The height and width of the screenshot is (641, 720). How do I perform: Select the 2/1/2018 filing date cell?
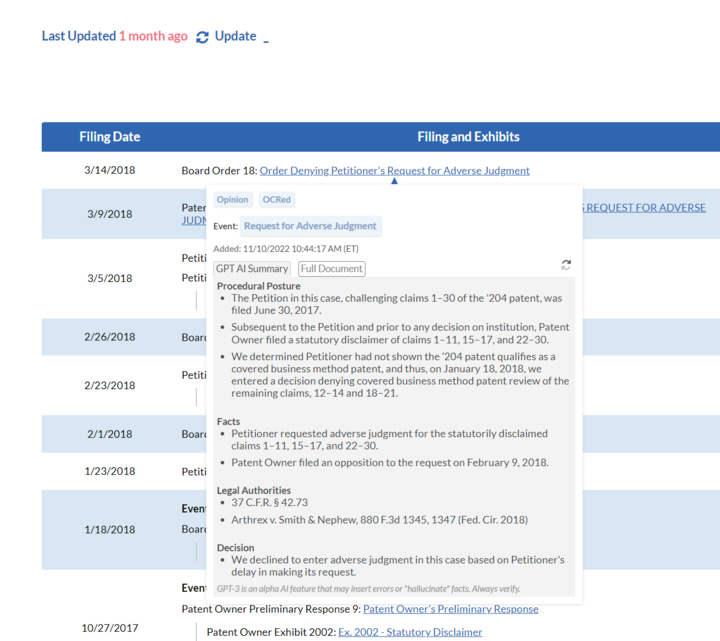pyautogui.click(x=110, y=434)
